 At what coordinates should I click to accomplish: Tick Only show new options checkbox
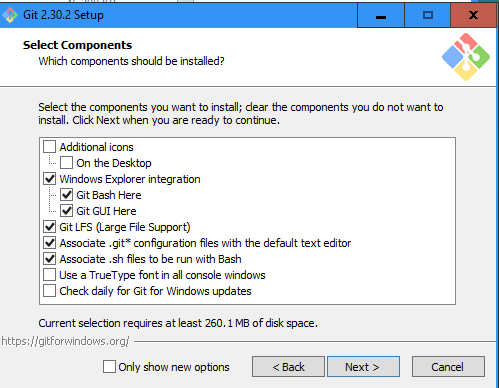pyautogui.click(x=109, y=366)
